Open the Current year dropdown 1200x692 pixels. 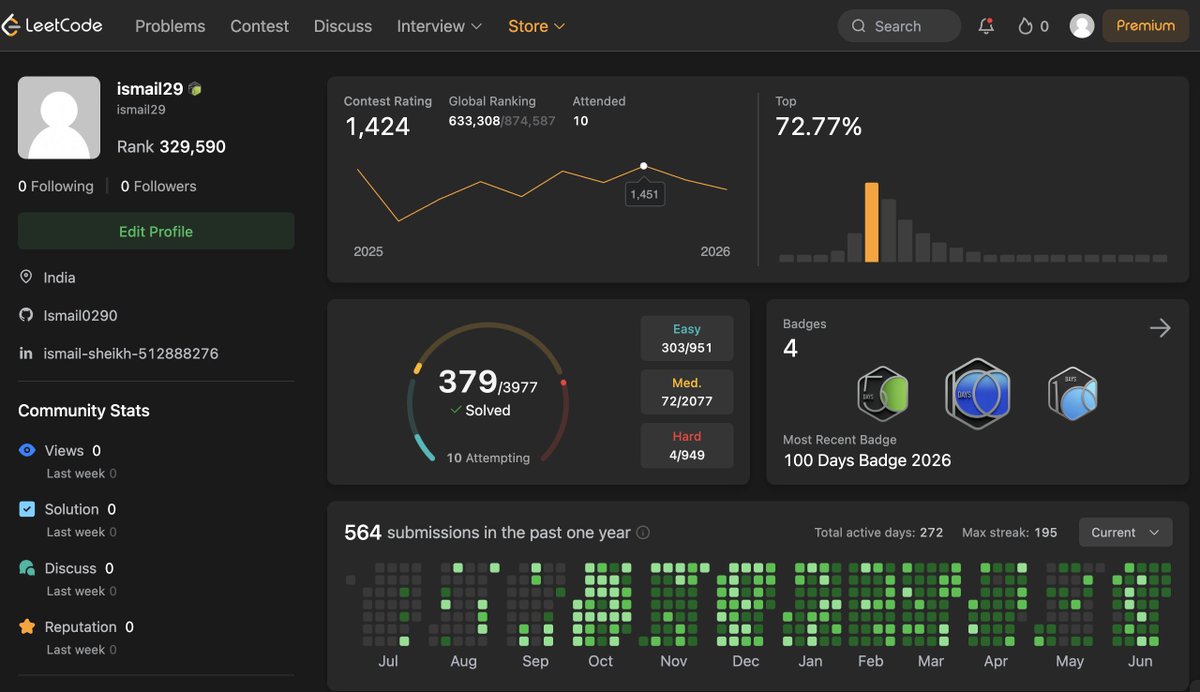pos(1126,532)
